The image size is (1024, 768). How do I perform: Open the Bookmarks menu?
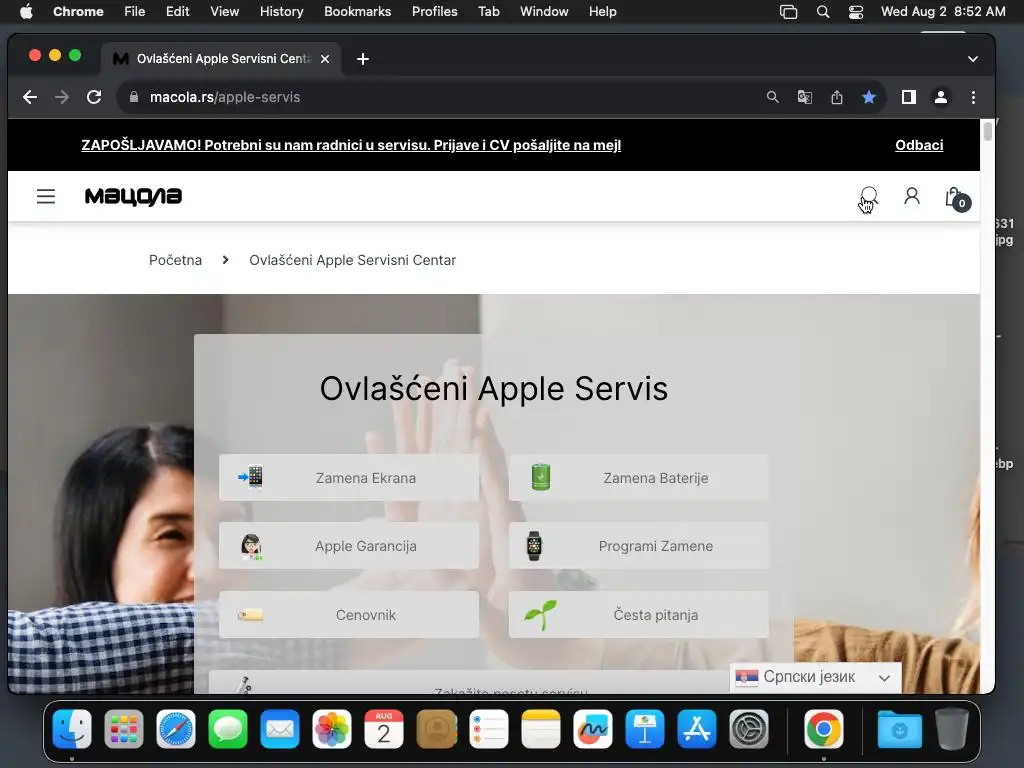tap(357, 12)
